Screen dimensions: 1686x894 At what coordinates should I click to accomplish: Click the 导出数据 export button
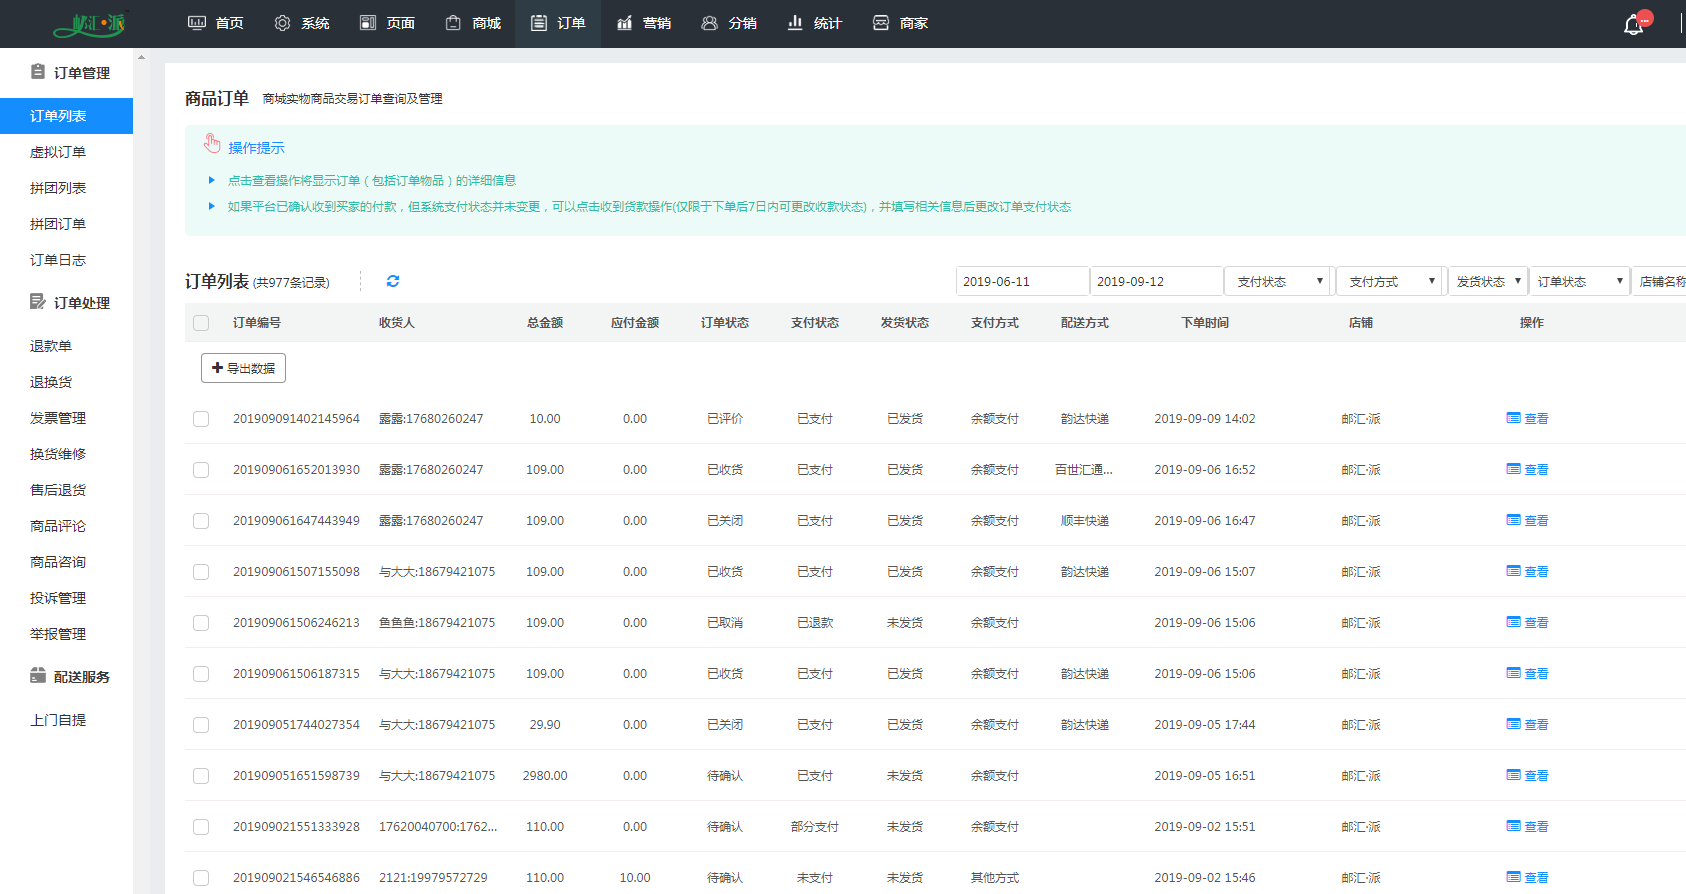click(243, 368)
